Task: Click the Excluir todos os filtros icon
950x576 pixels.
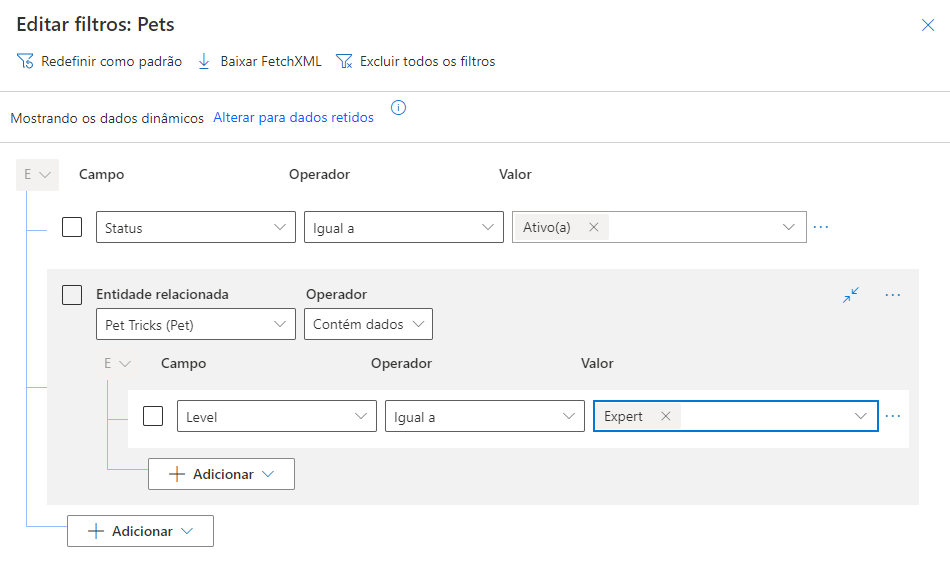Action: point(344,62)
